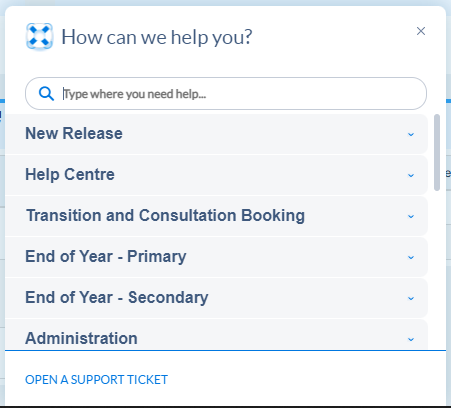
Task: Expand New Release chevron arrow
Action: coord(411,134)
